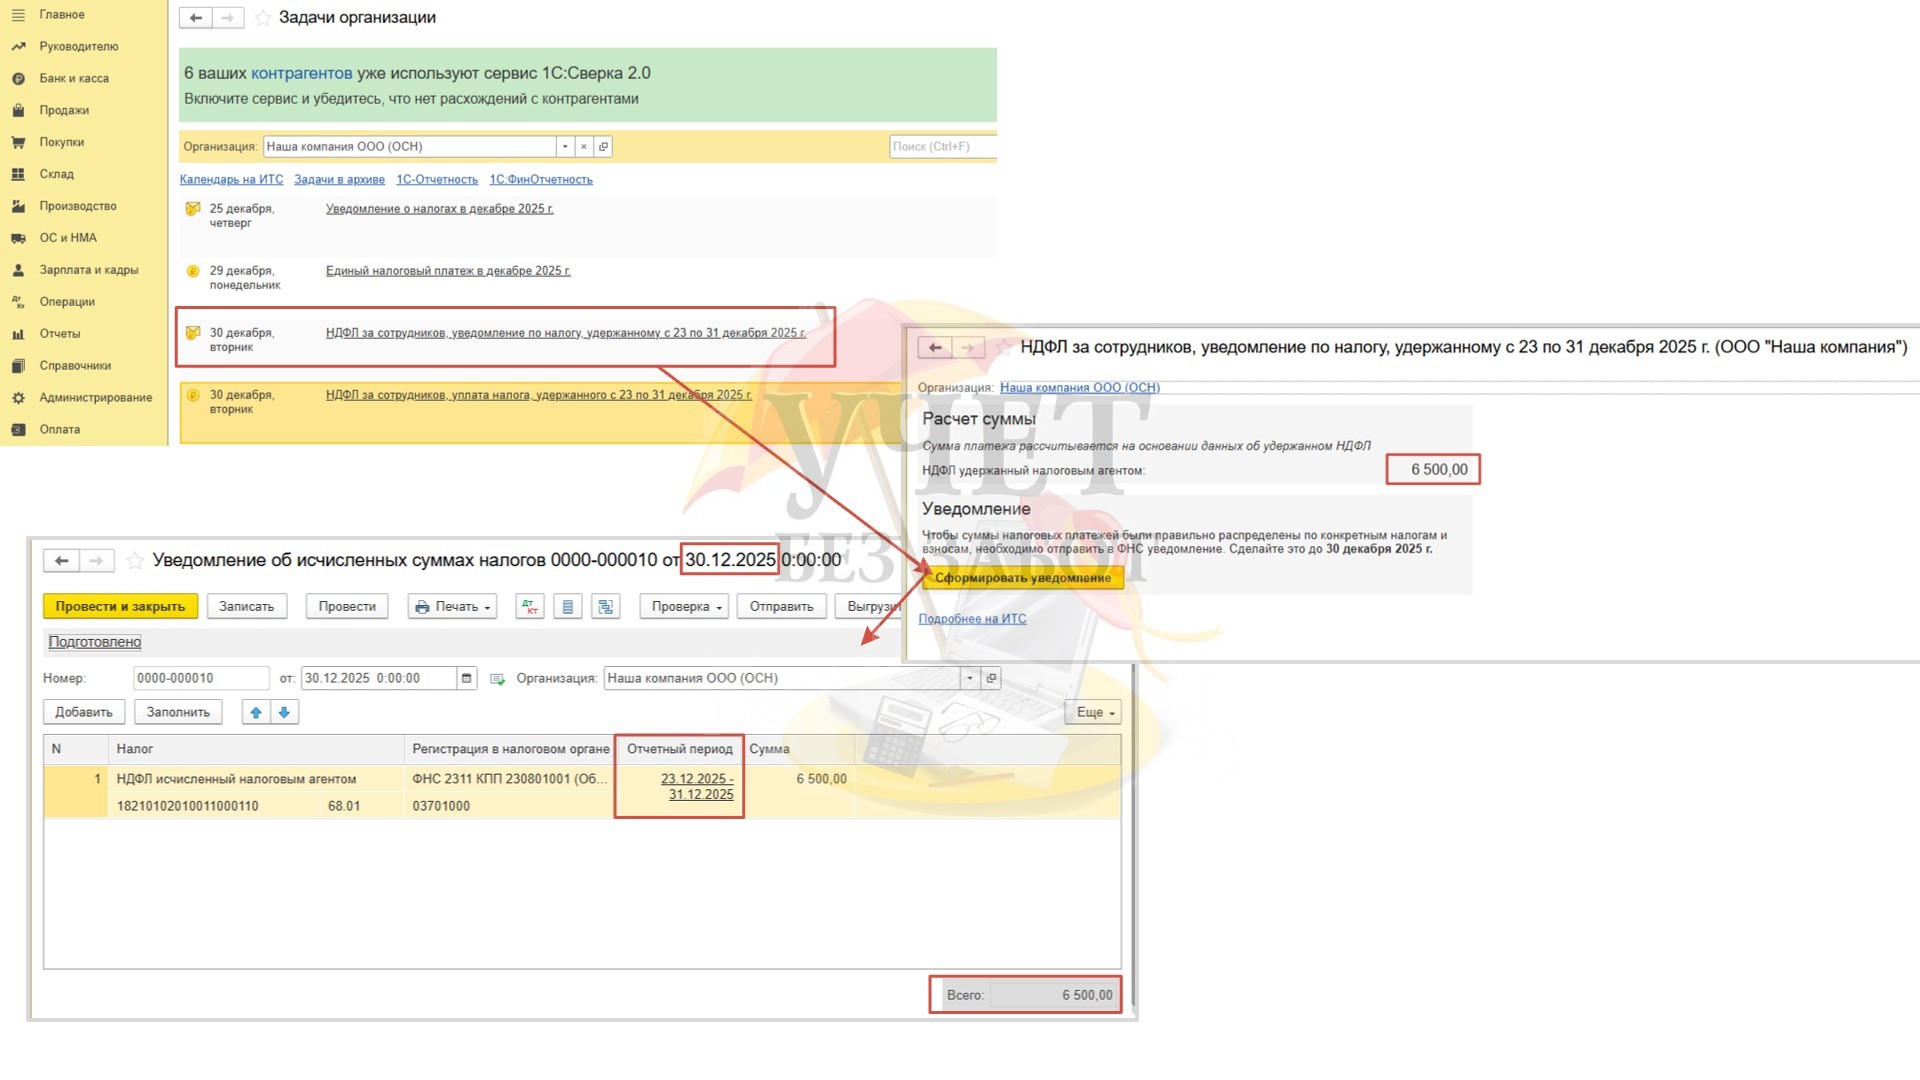This screenshot has height=1080, width=1920.
Task: Go back in notification document window
Action: [62, 561]
